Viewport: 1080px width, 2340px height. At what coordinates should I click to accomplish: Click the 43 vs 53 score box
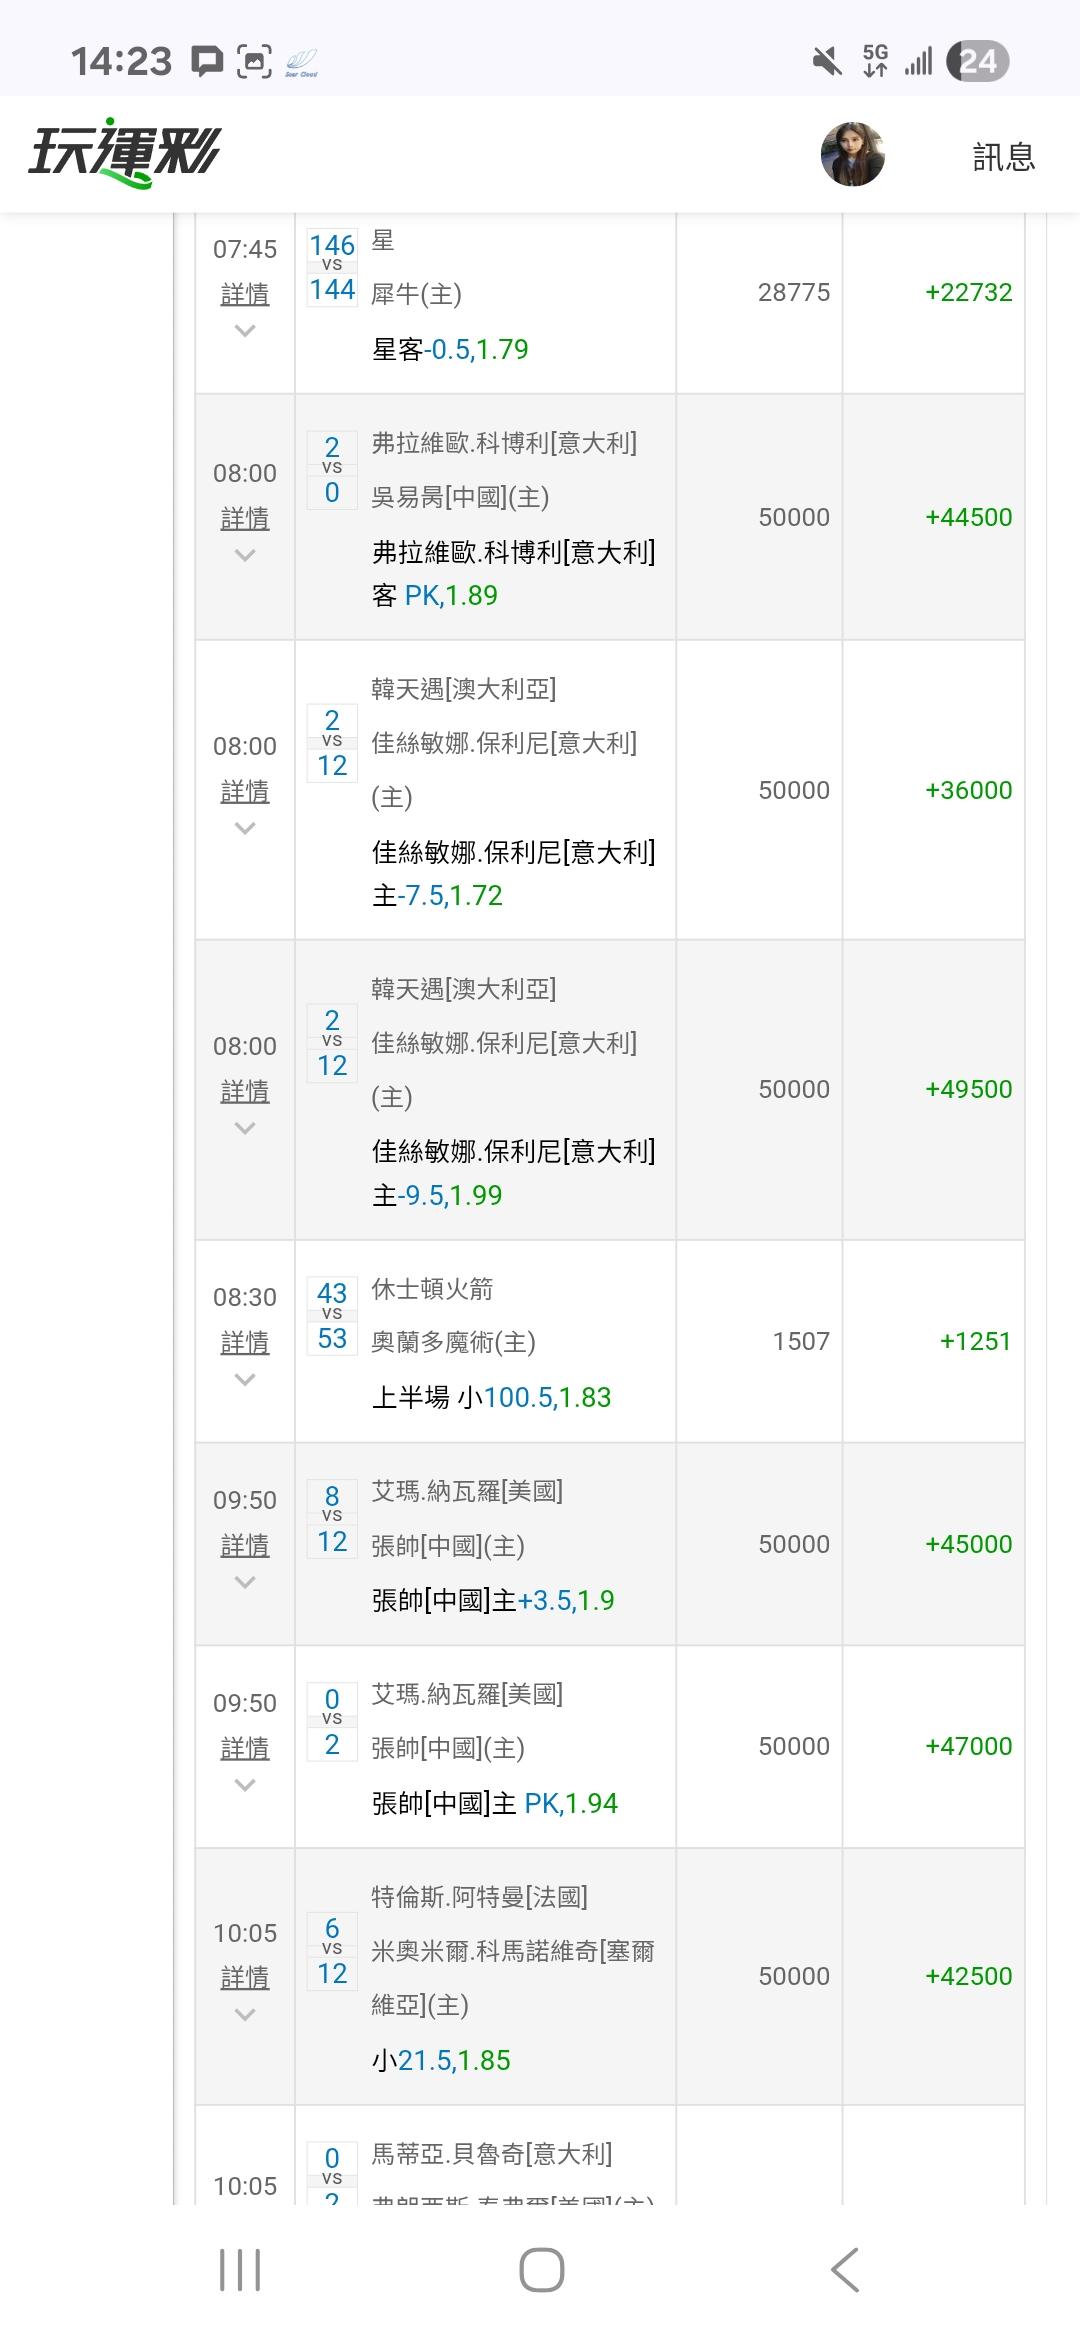[332, 1316]
